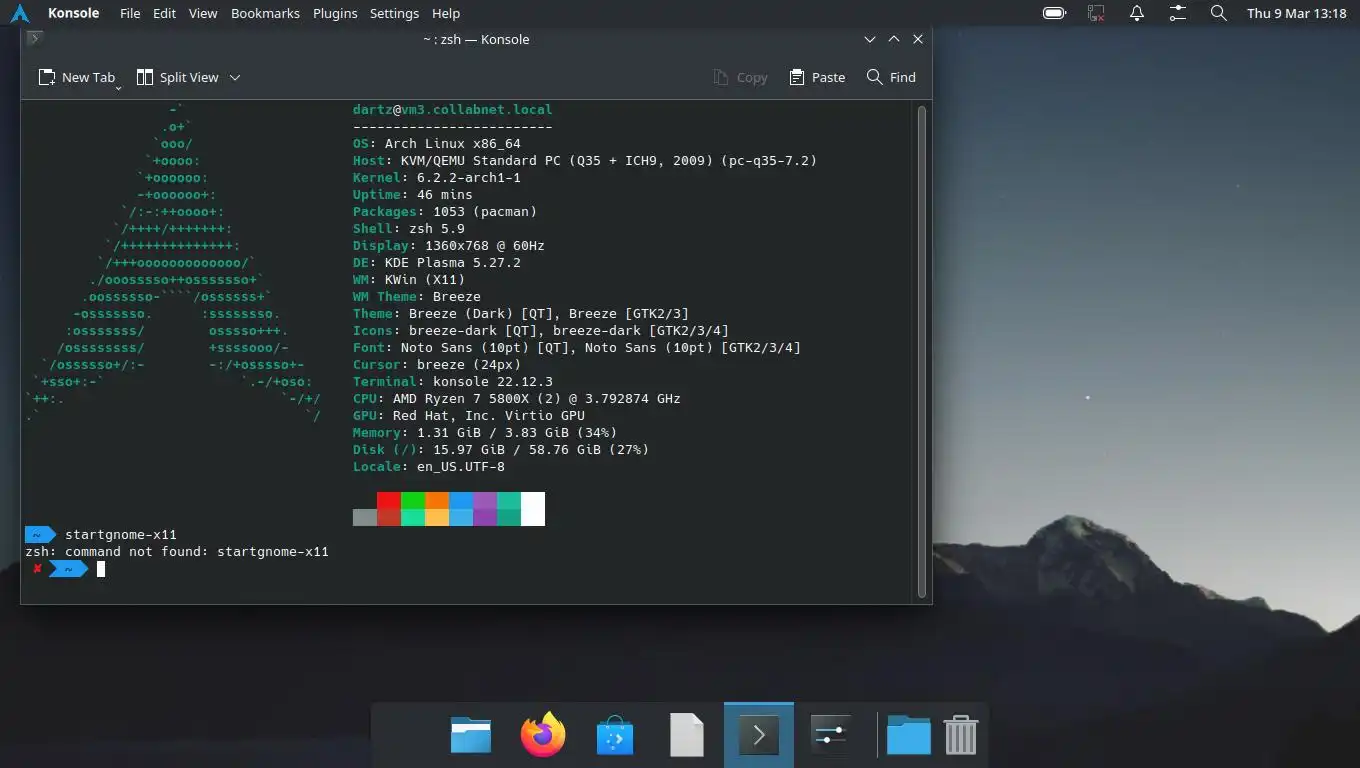1360x768 pixels.
Task: Click the Konsole application name in panel
Action: (x=74, y=13)
